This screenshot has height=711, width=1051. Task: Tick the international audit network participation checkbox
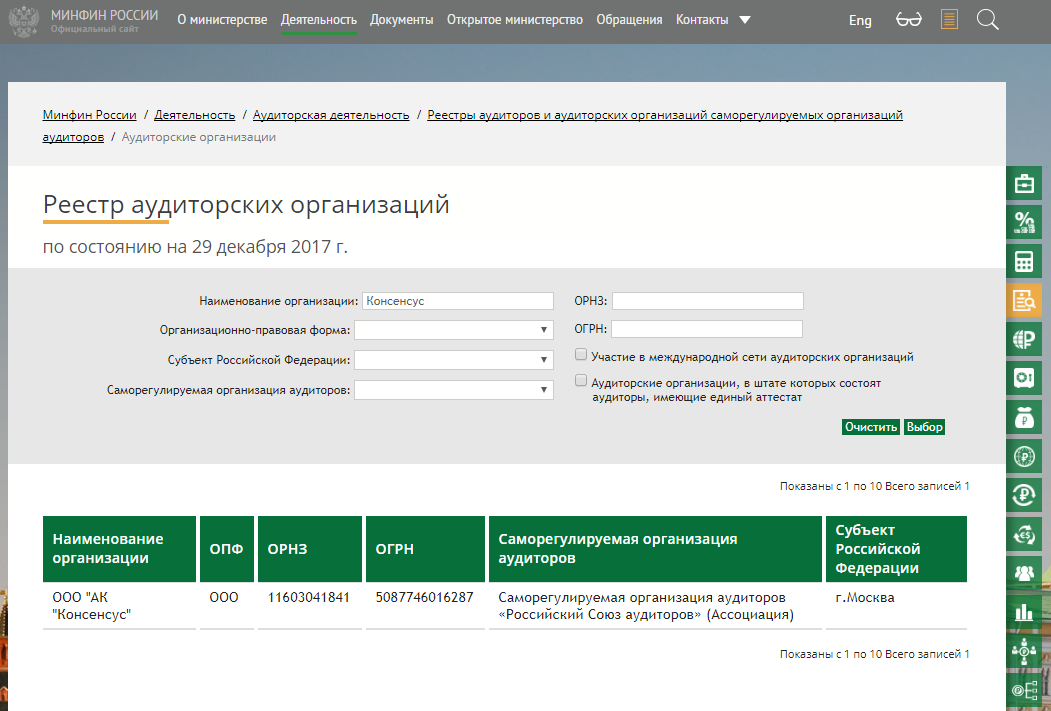pos(581,354)
